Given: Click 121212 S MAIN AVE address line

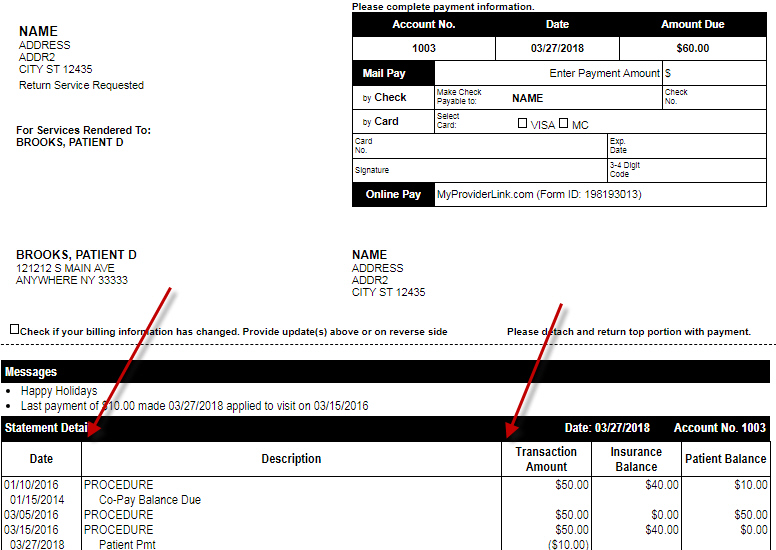Looking at the screenshot, I should coord(65,268).
